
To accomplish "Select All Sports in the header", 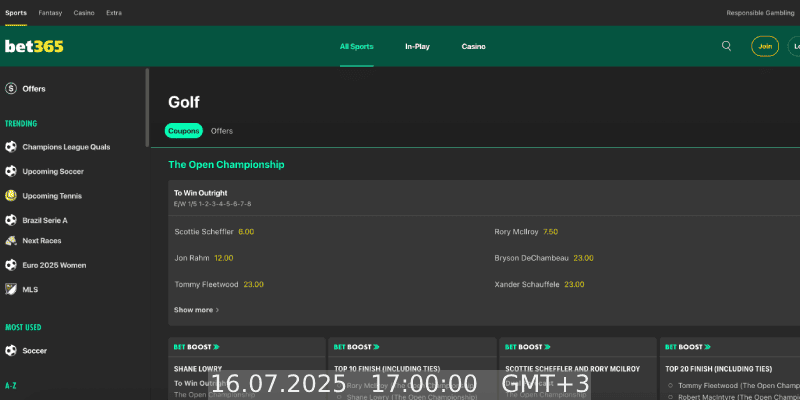I will (357, 46).
